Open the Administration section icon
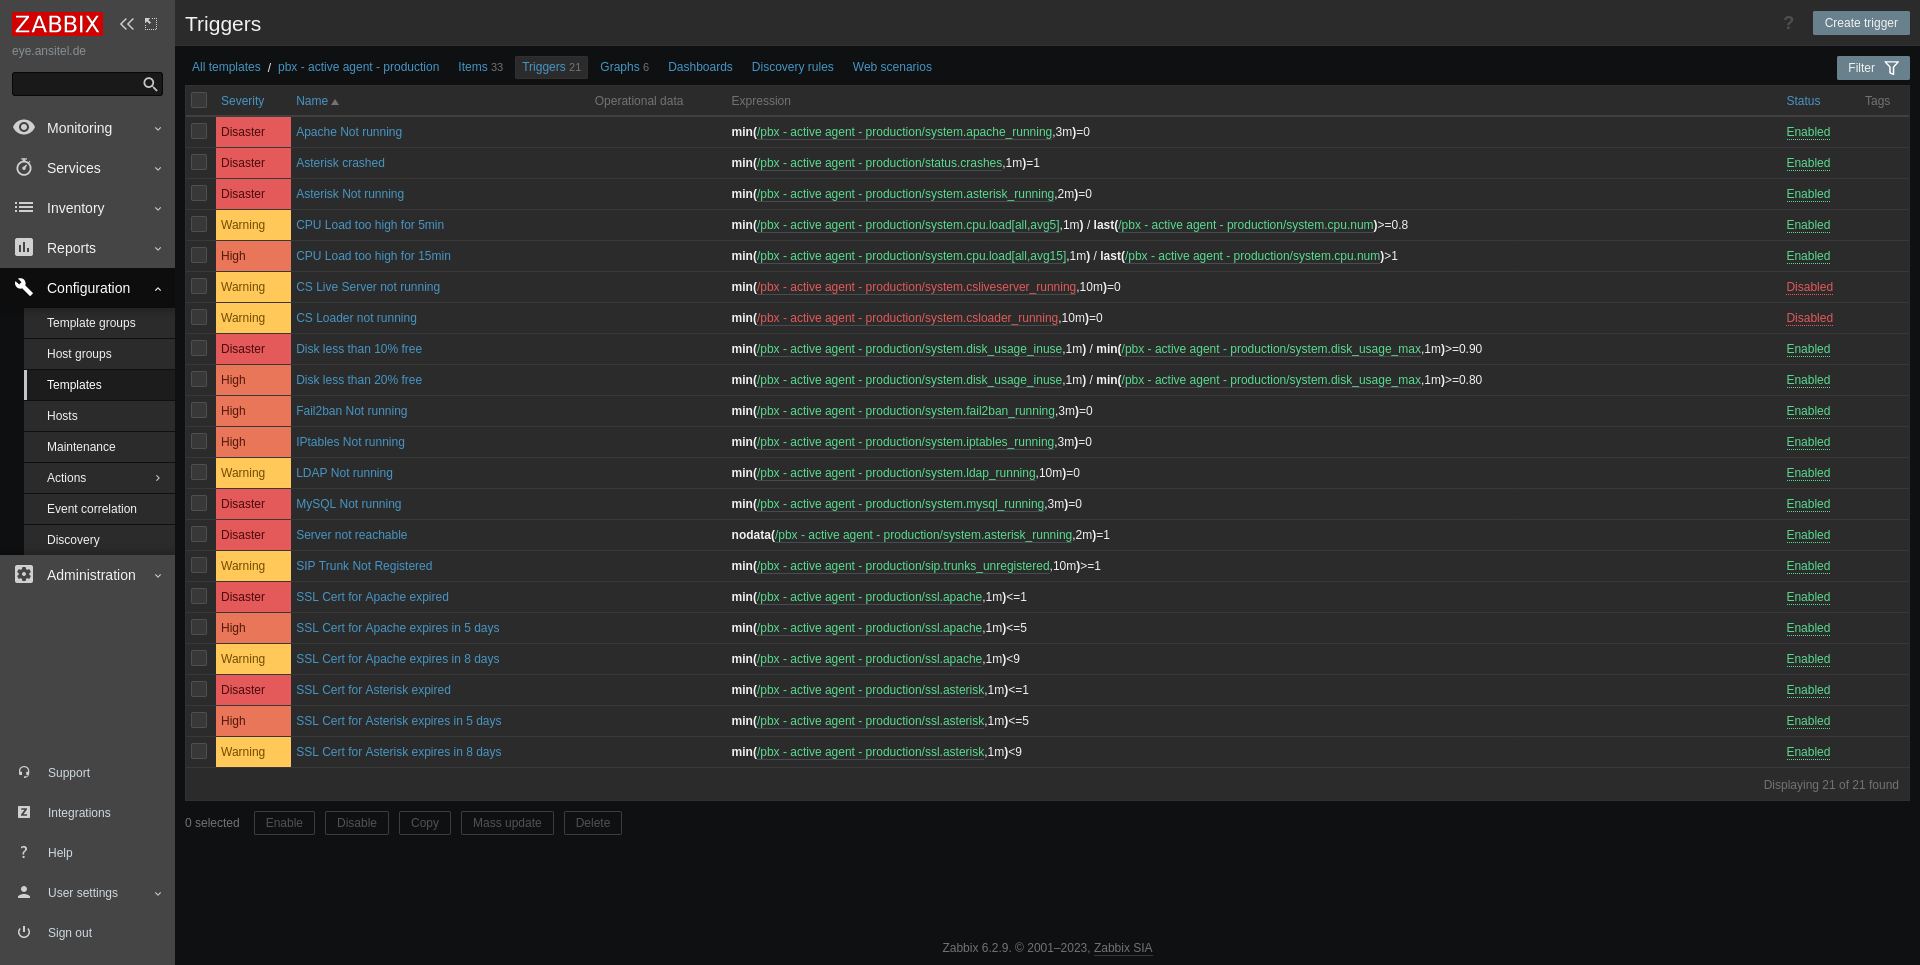The width and height of the screenshot is (1920, 965). point(23,575)
